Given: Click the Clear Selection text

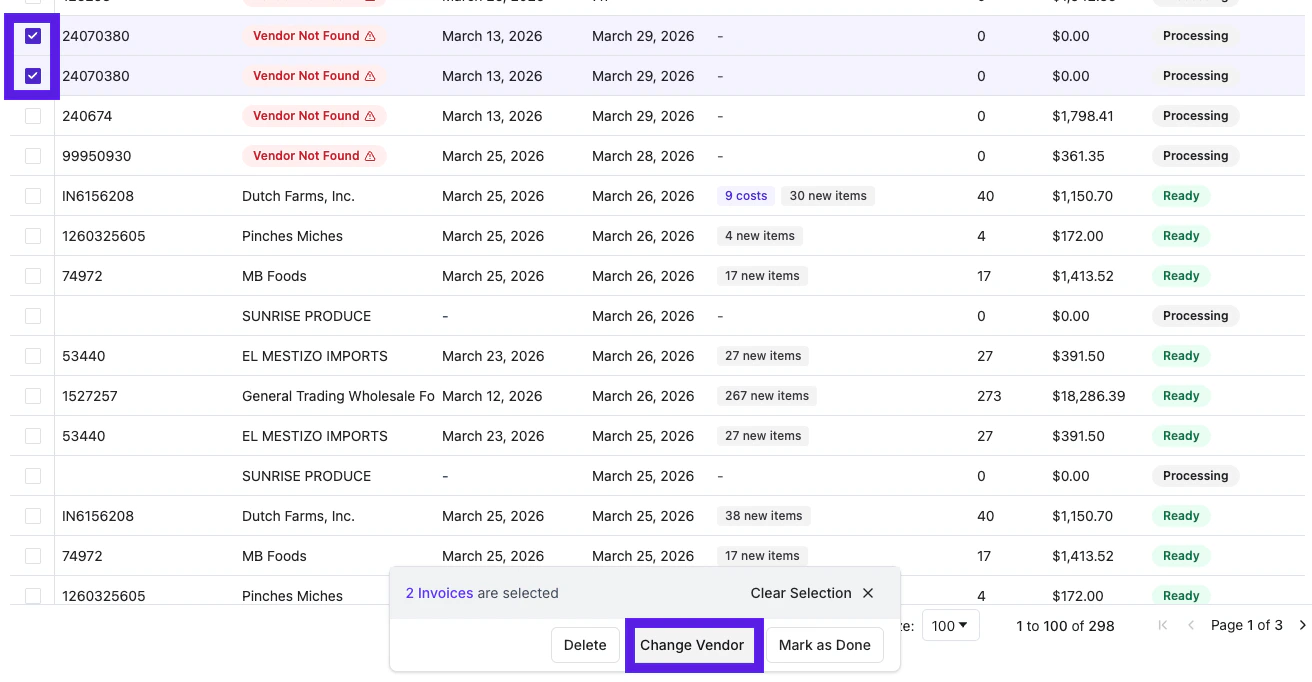Looking at the screenshot, I should (x=800, y=592).
